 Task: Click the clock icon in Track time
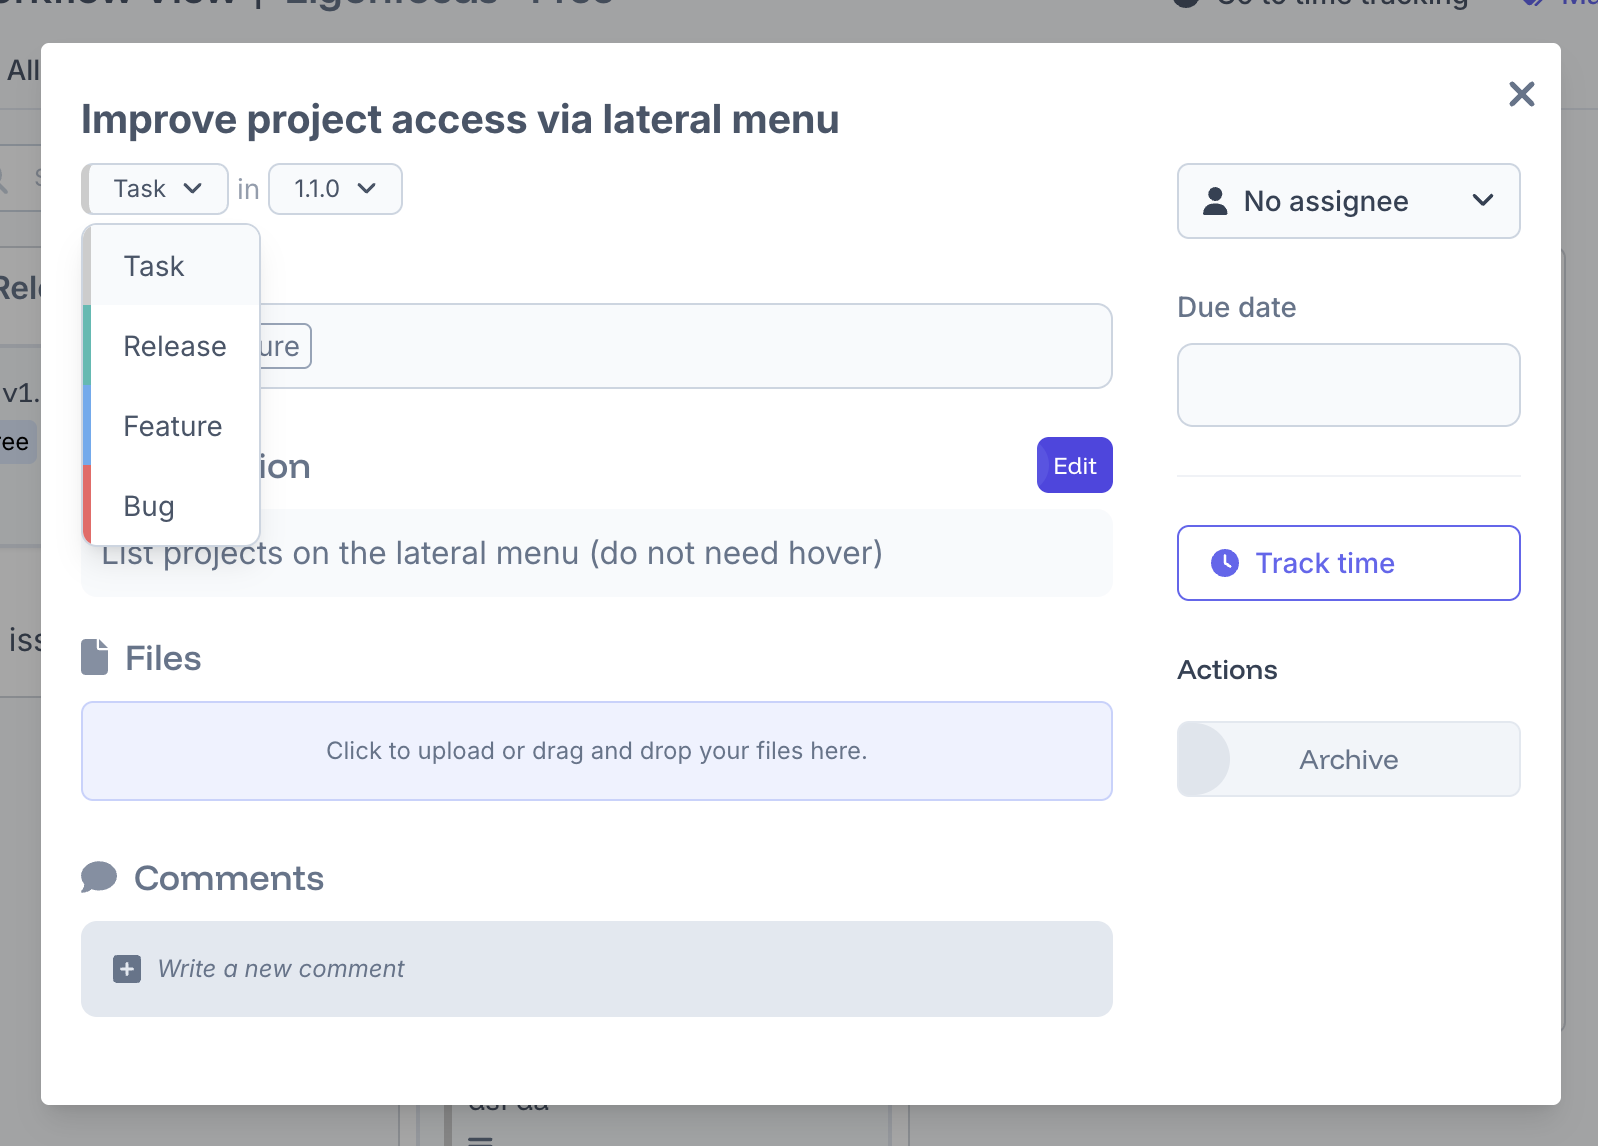tap(1225, 563)
